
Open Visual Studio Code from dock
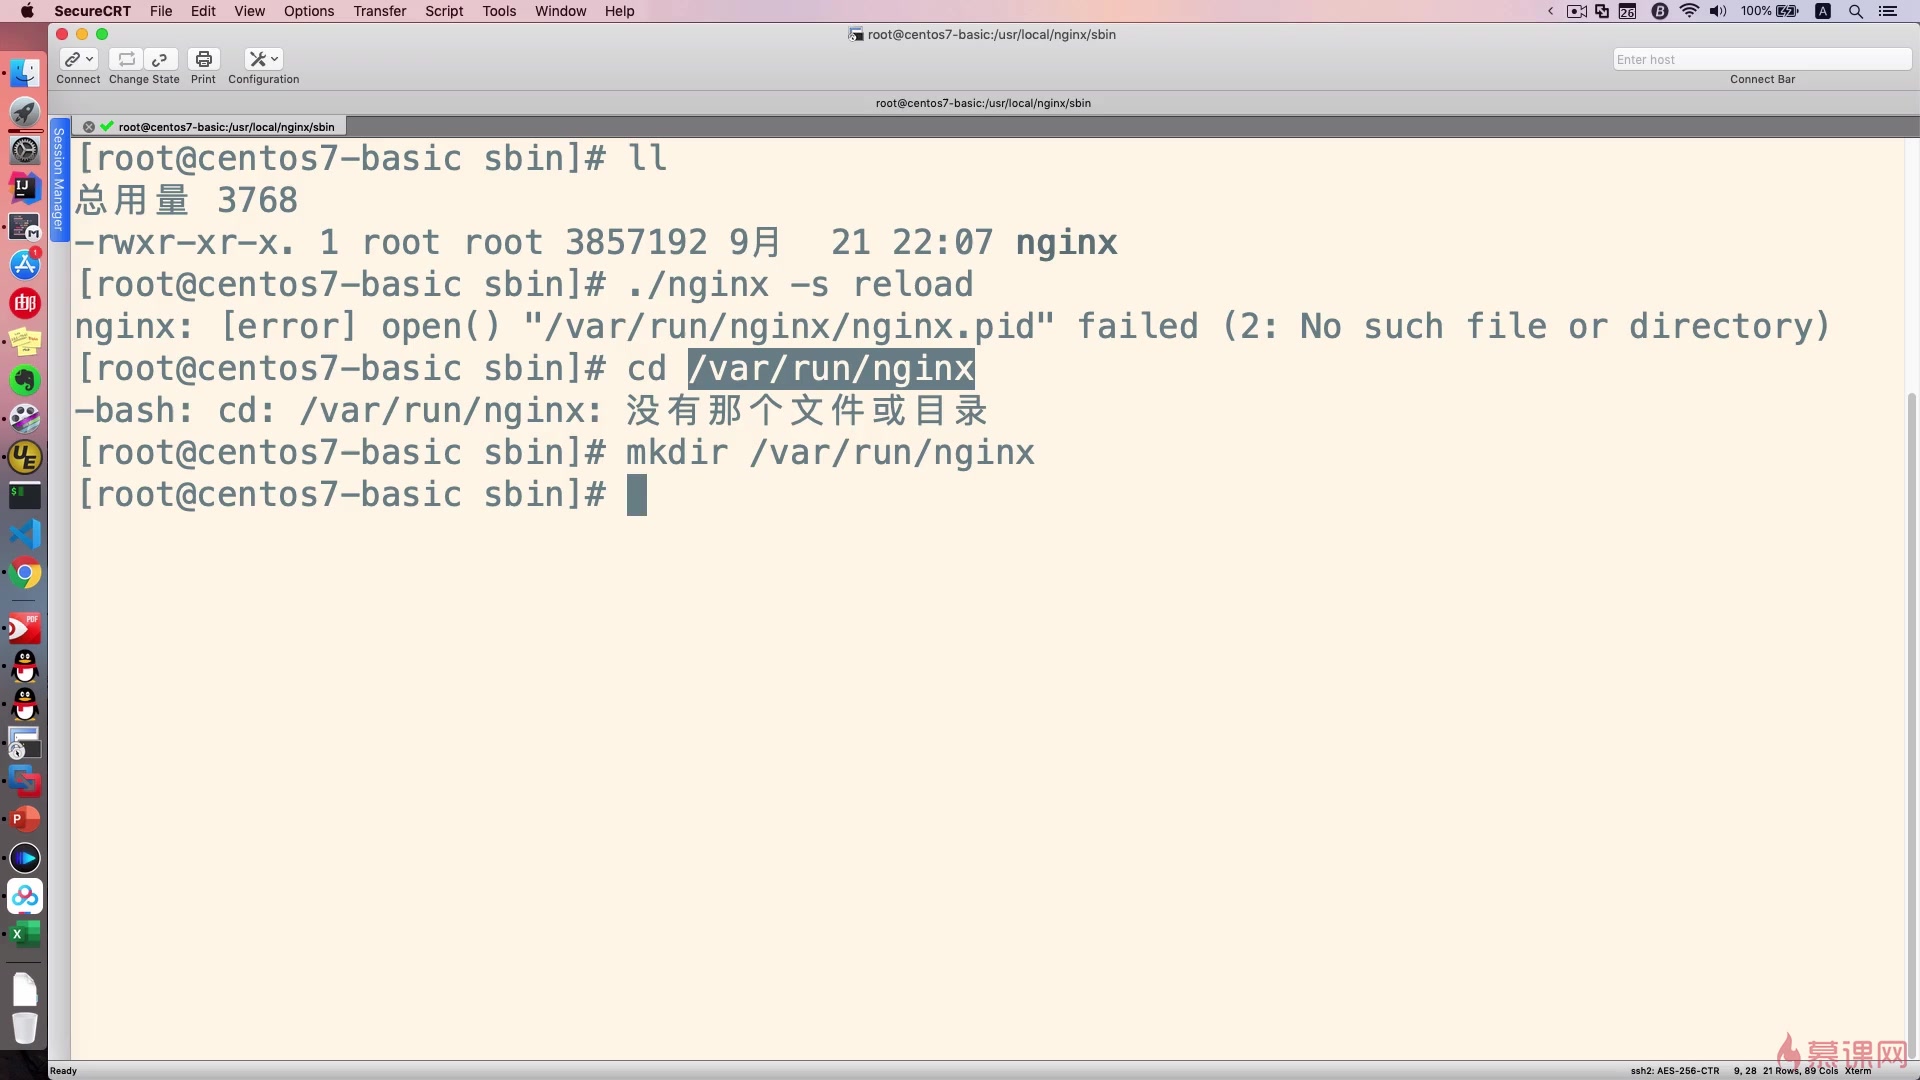[x=25, y=534]
